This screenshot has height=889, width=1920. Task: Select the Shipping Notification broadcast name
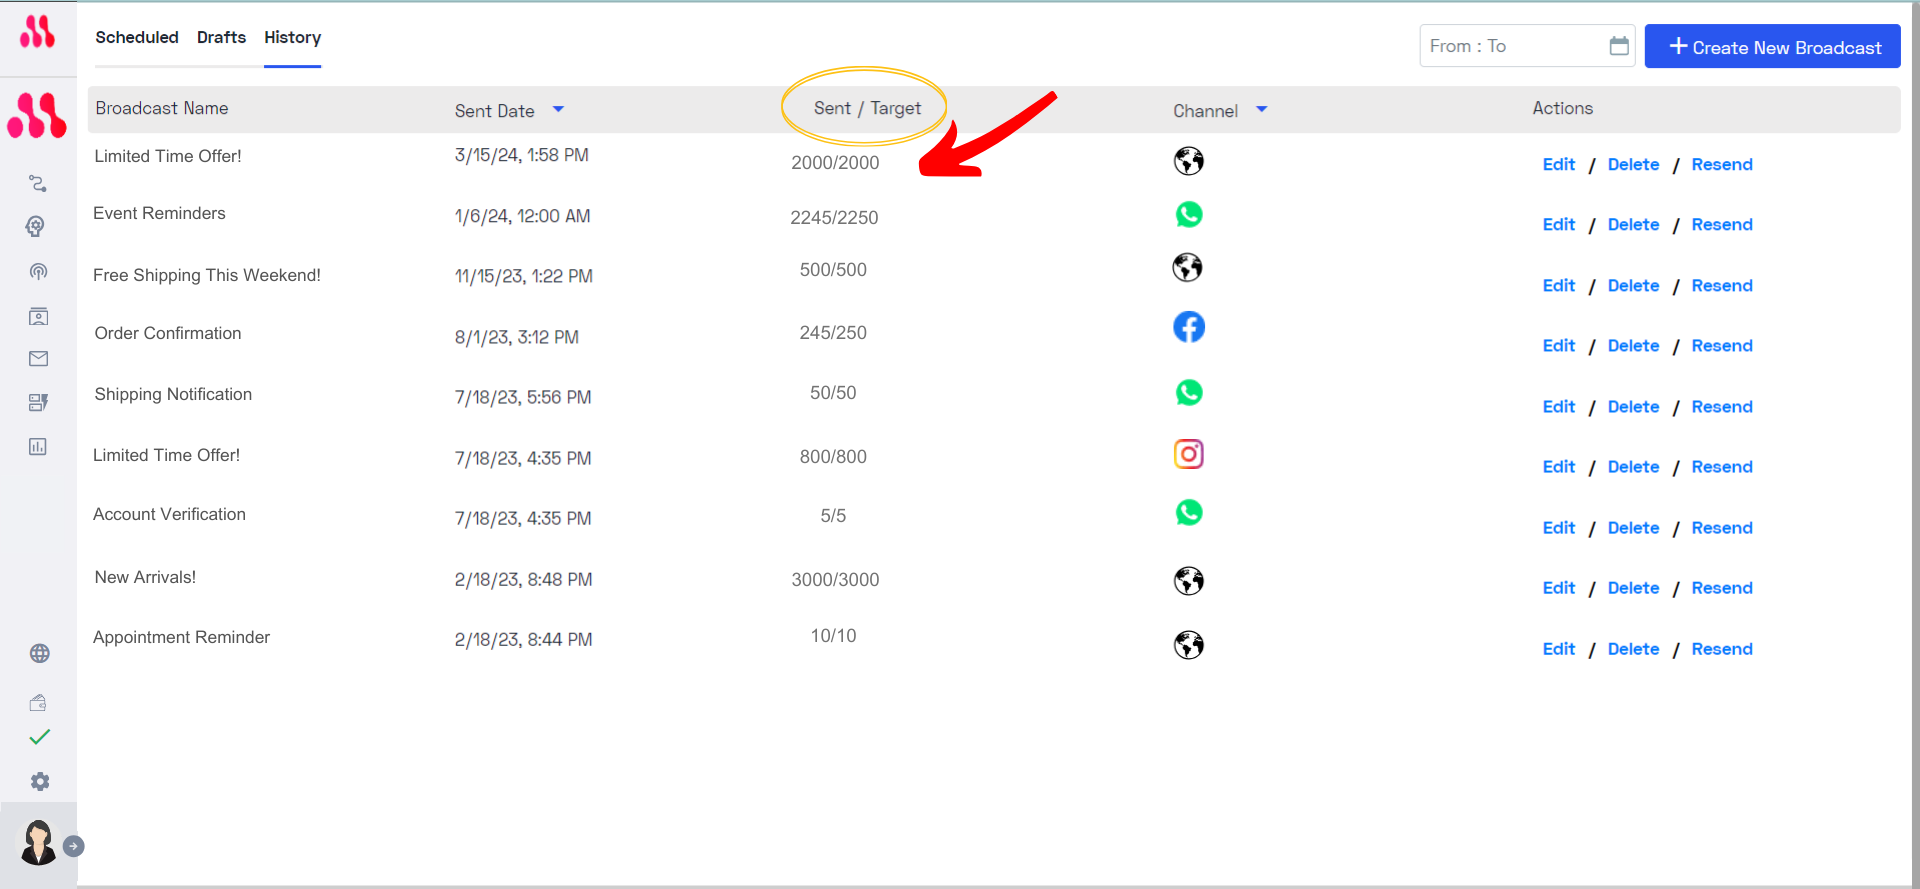173,394
